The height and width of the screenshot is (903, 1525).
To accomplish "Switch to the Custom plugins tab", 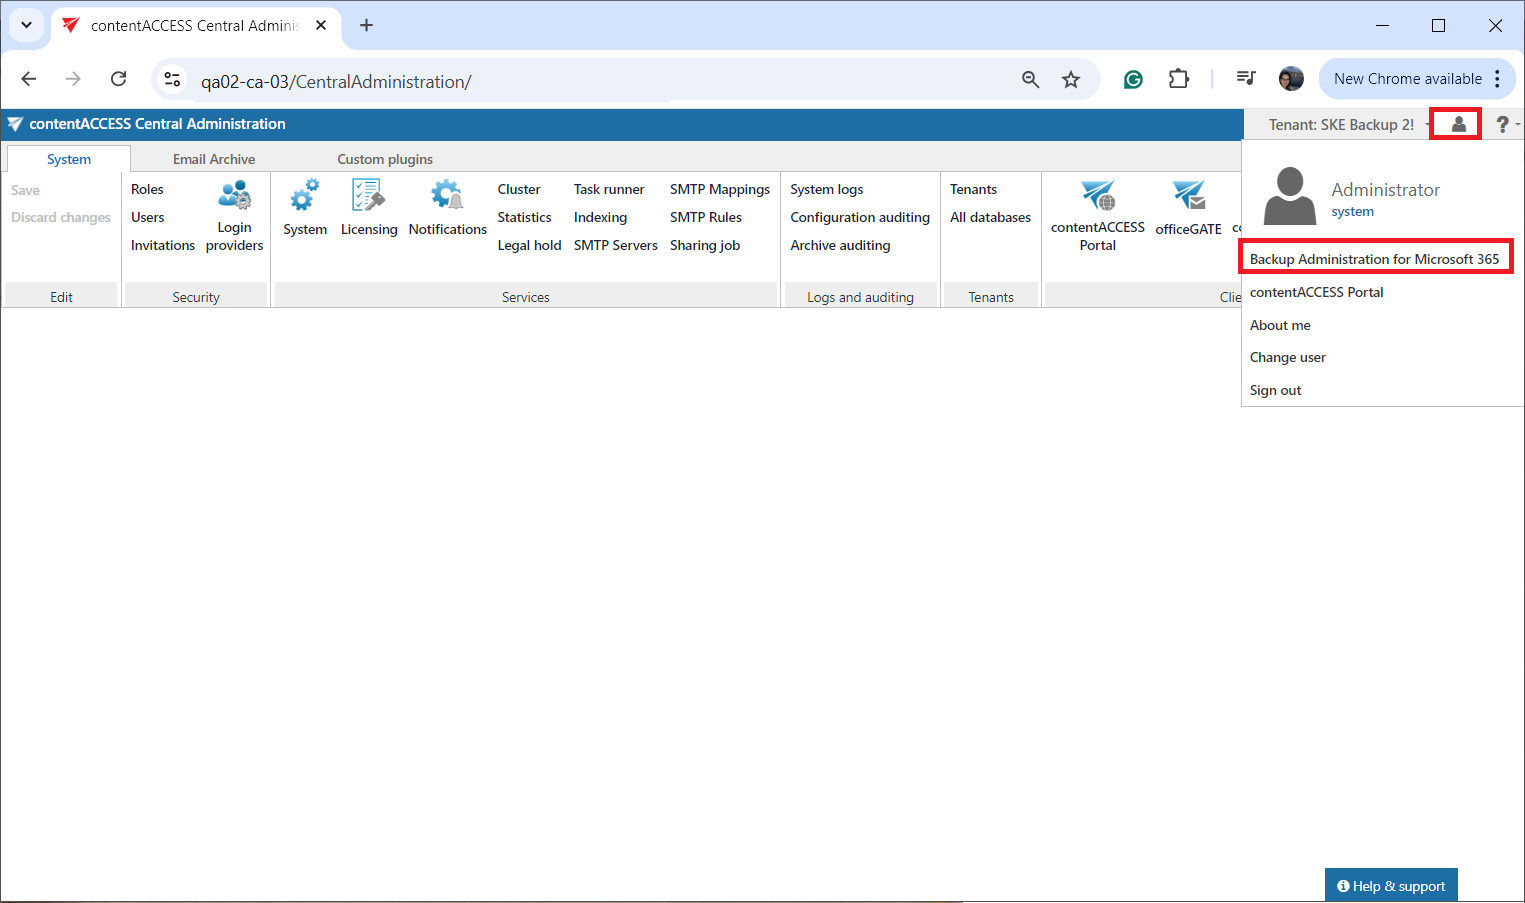I will click(x=385, y=159).
